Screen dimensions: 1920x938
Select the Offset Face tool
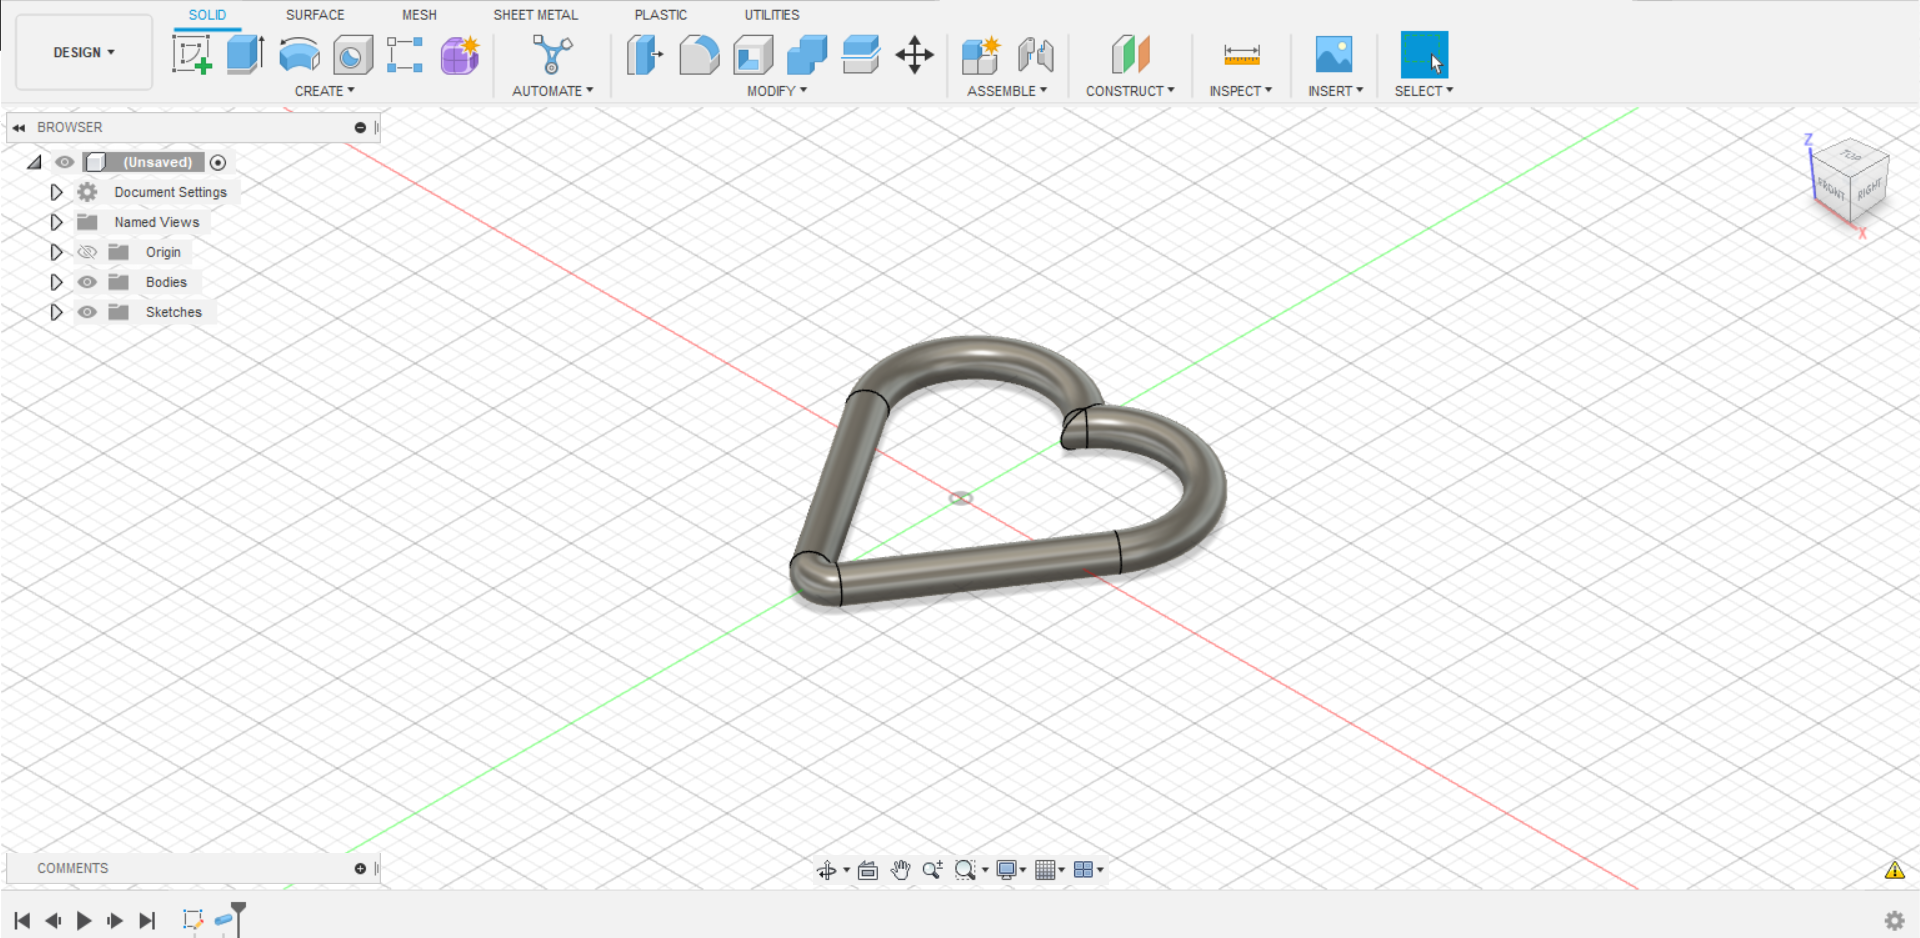tap(861, 55)
